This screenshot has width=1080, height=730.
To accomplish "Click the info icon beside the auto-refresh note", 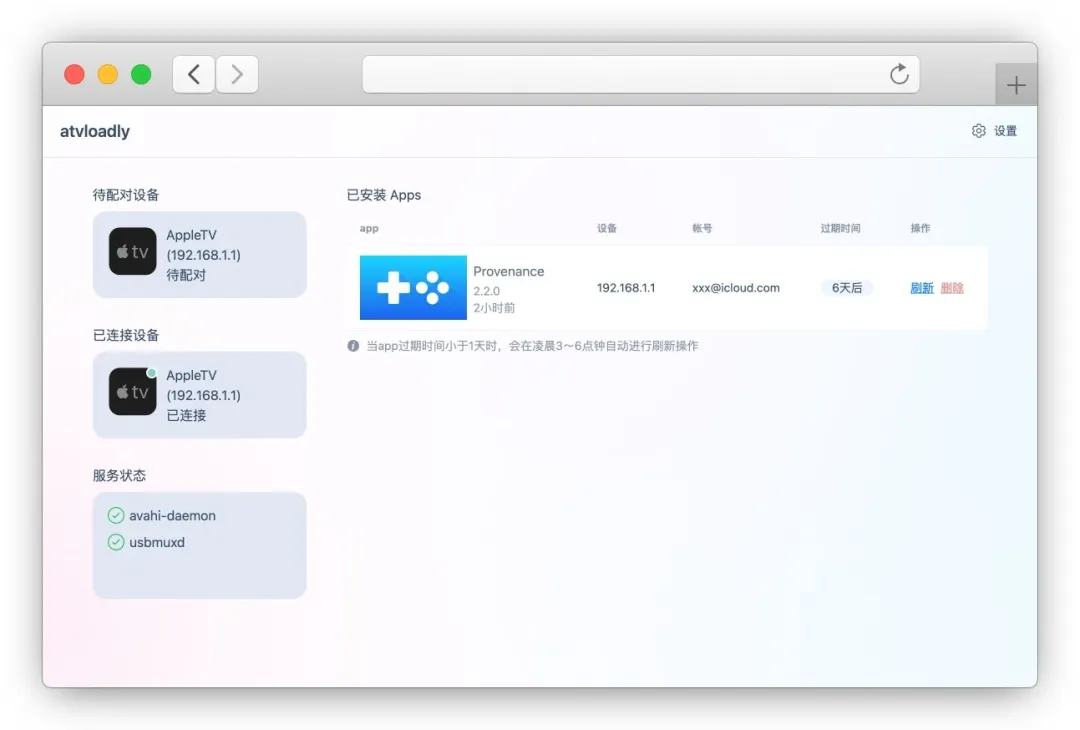I will pyautogui.click(x=353, y=346).
